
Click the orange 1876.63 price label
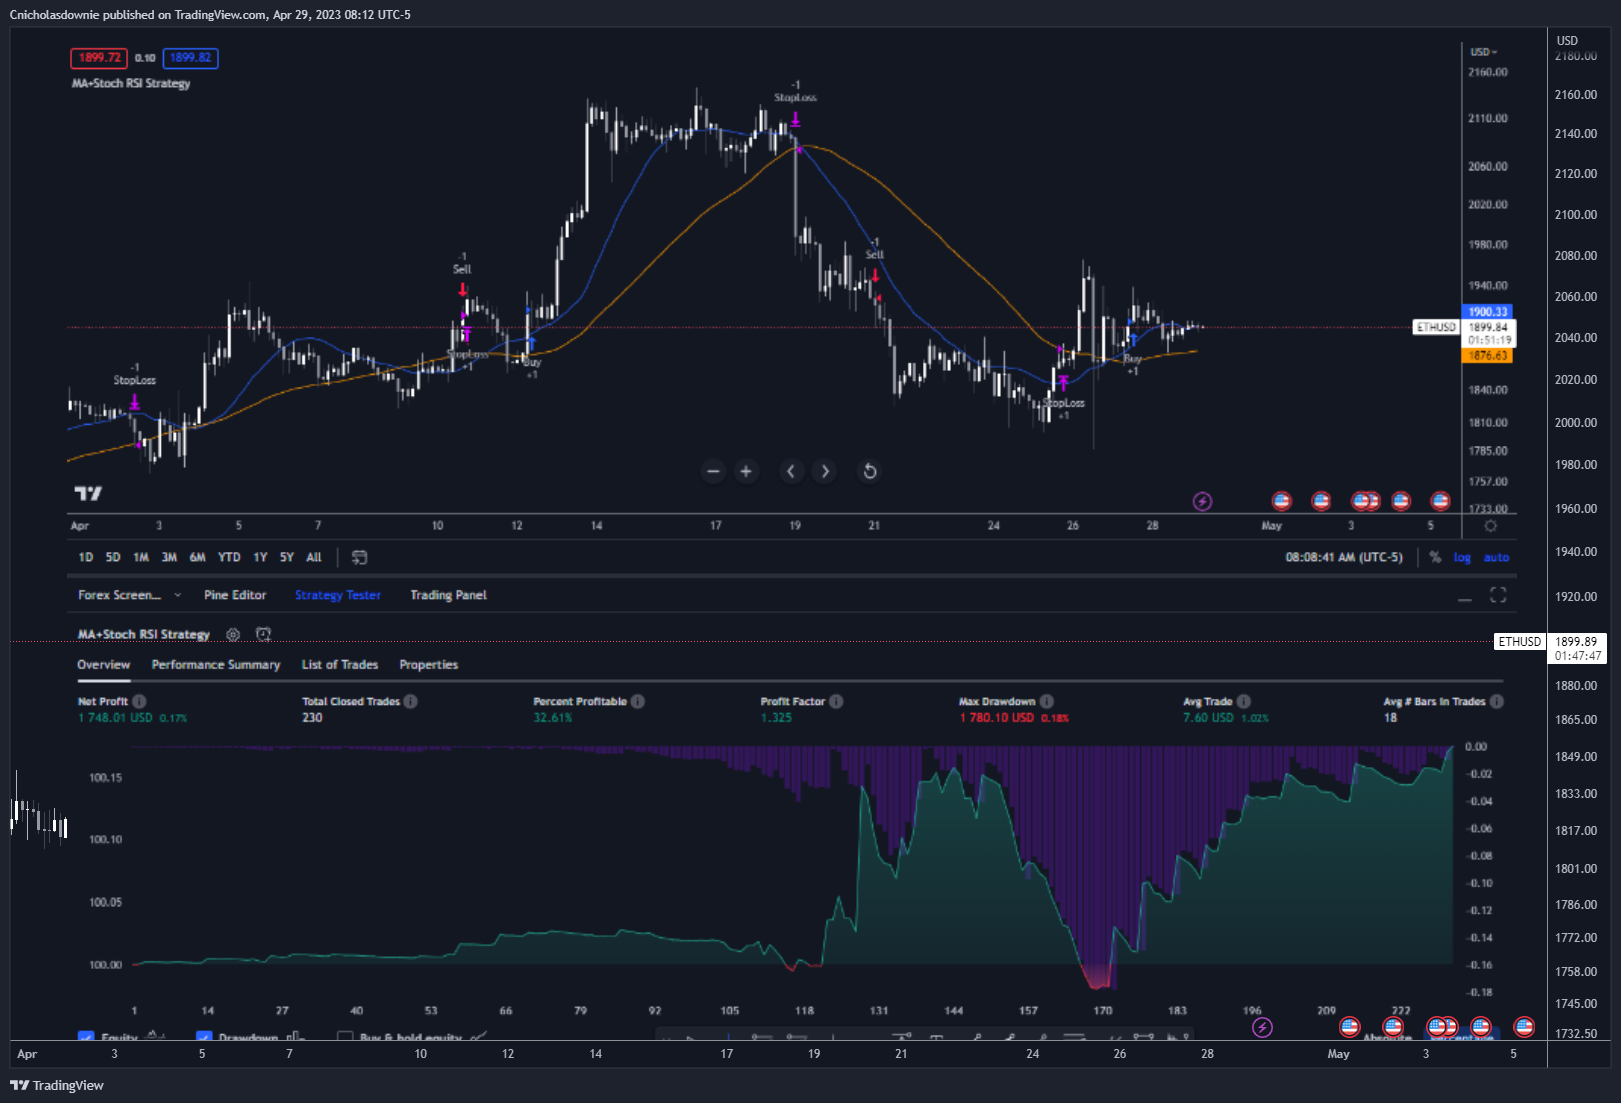tap(1487, 355)
